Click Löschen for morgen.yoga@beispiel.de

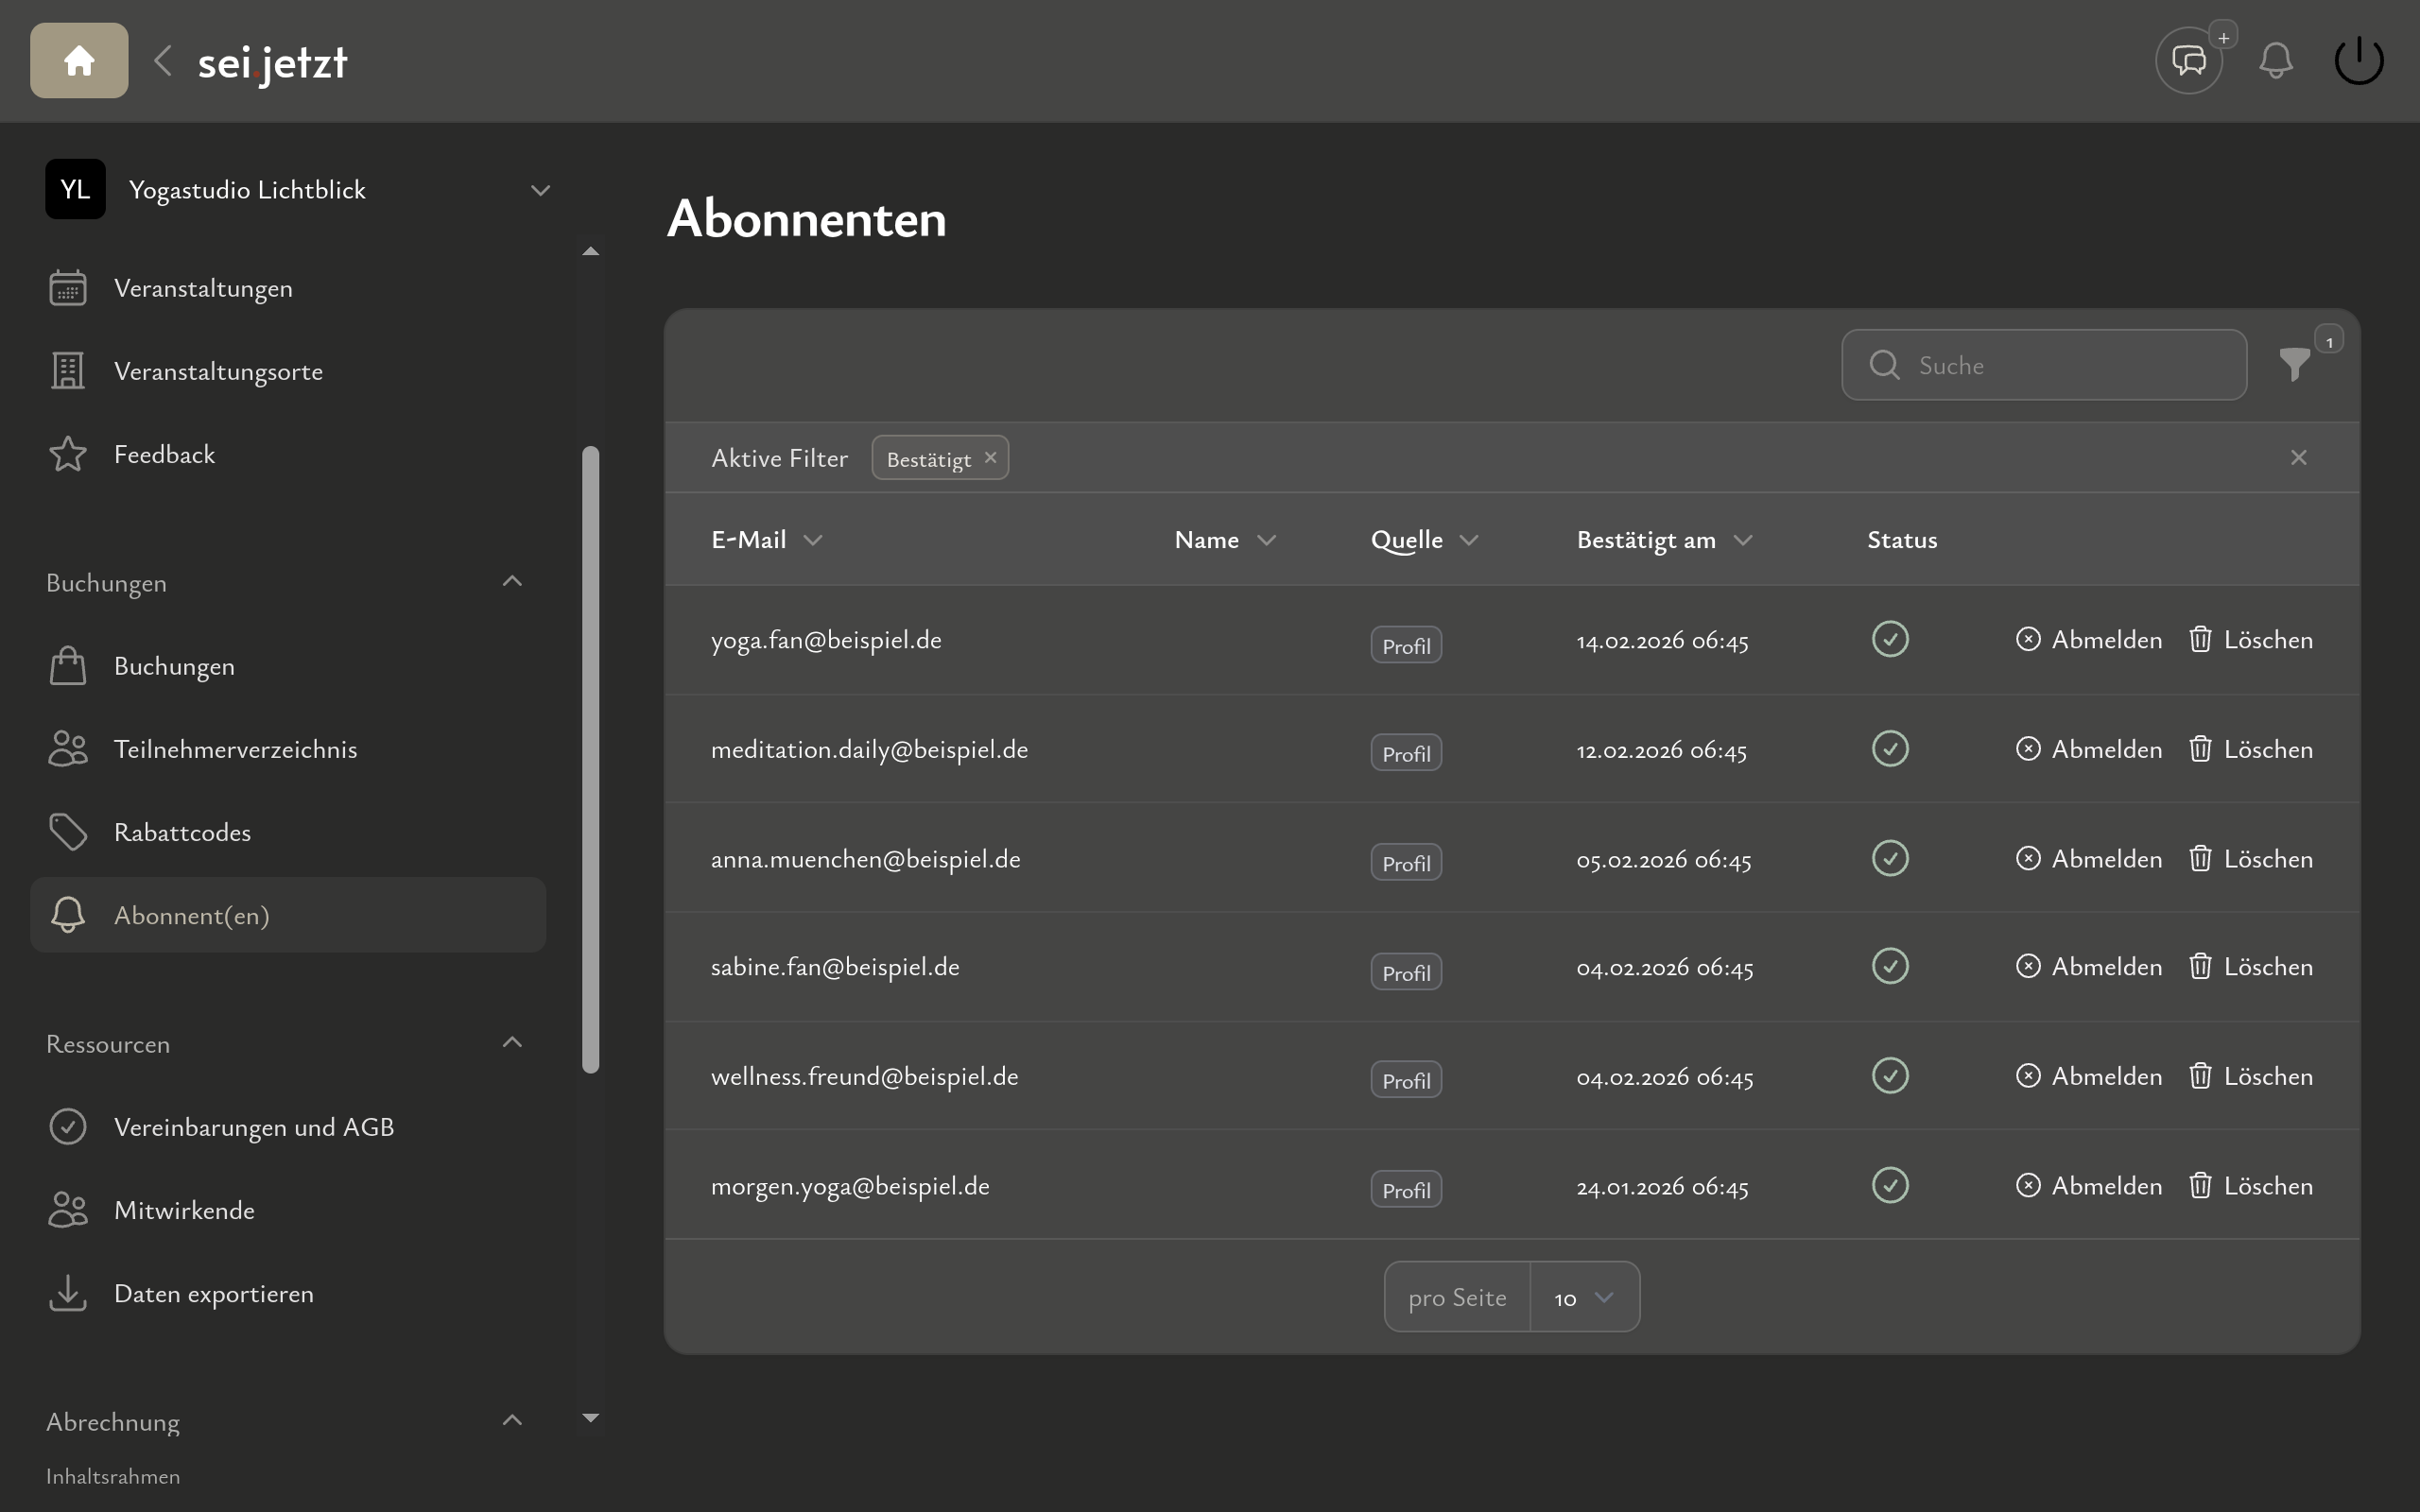pos(2250,1186)
